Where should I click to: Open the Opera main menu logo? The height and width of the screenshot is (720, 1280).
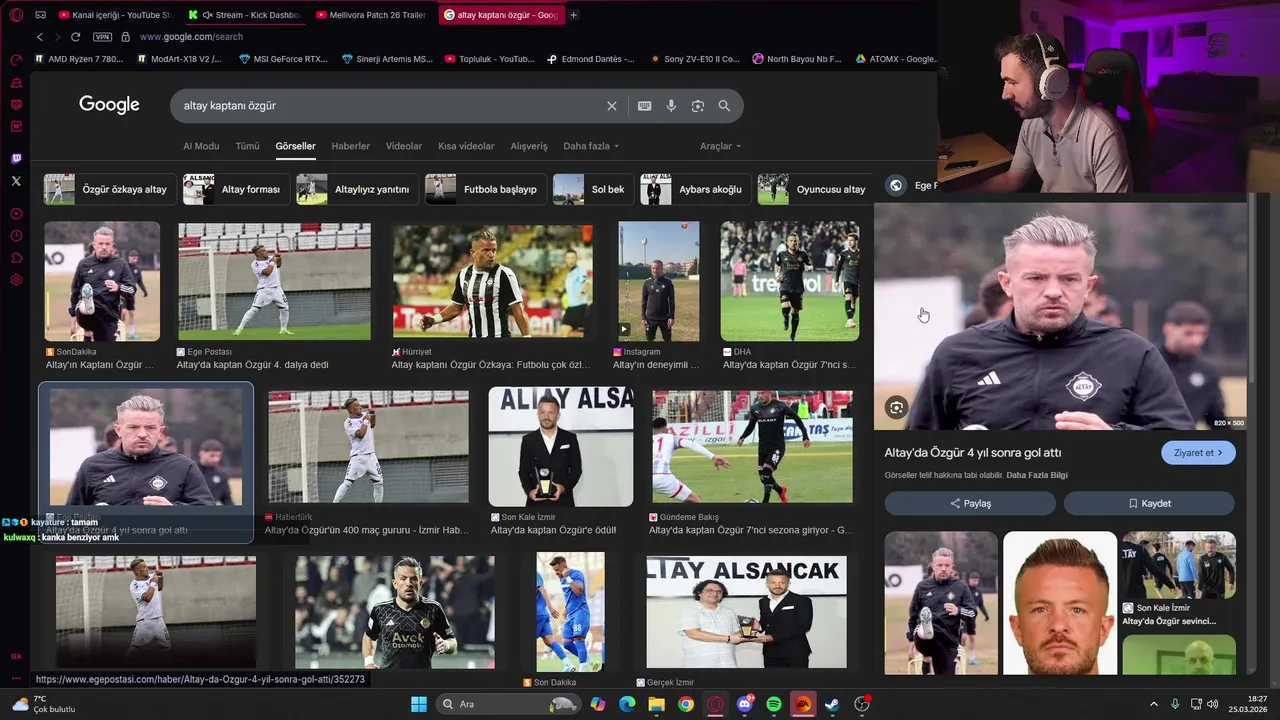point(16,15)
